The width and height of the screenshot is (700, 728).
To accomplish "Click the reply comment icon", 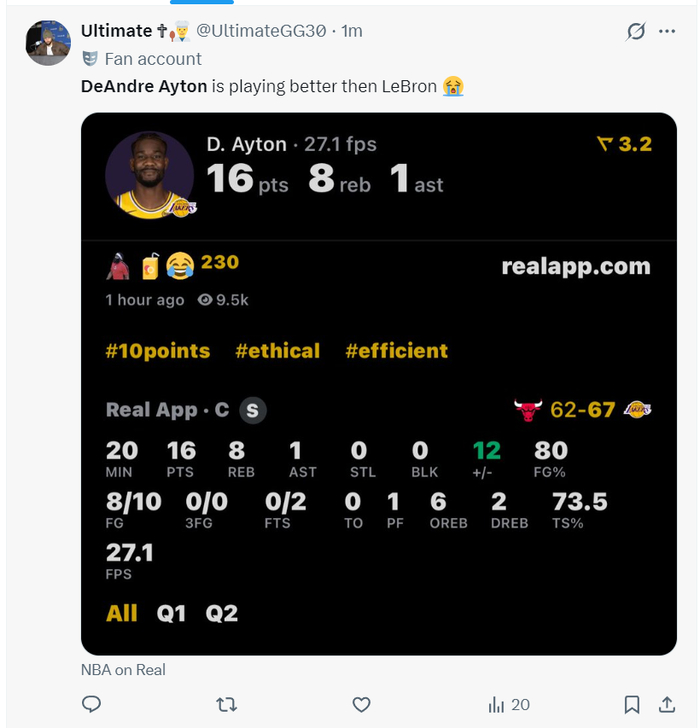I will pyautogui.click(x=91, y=705).
